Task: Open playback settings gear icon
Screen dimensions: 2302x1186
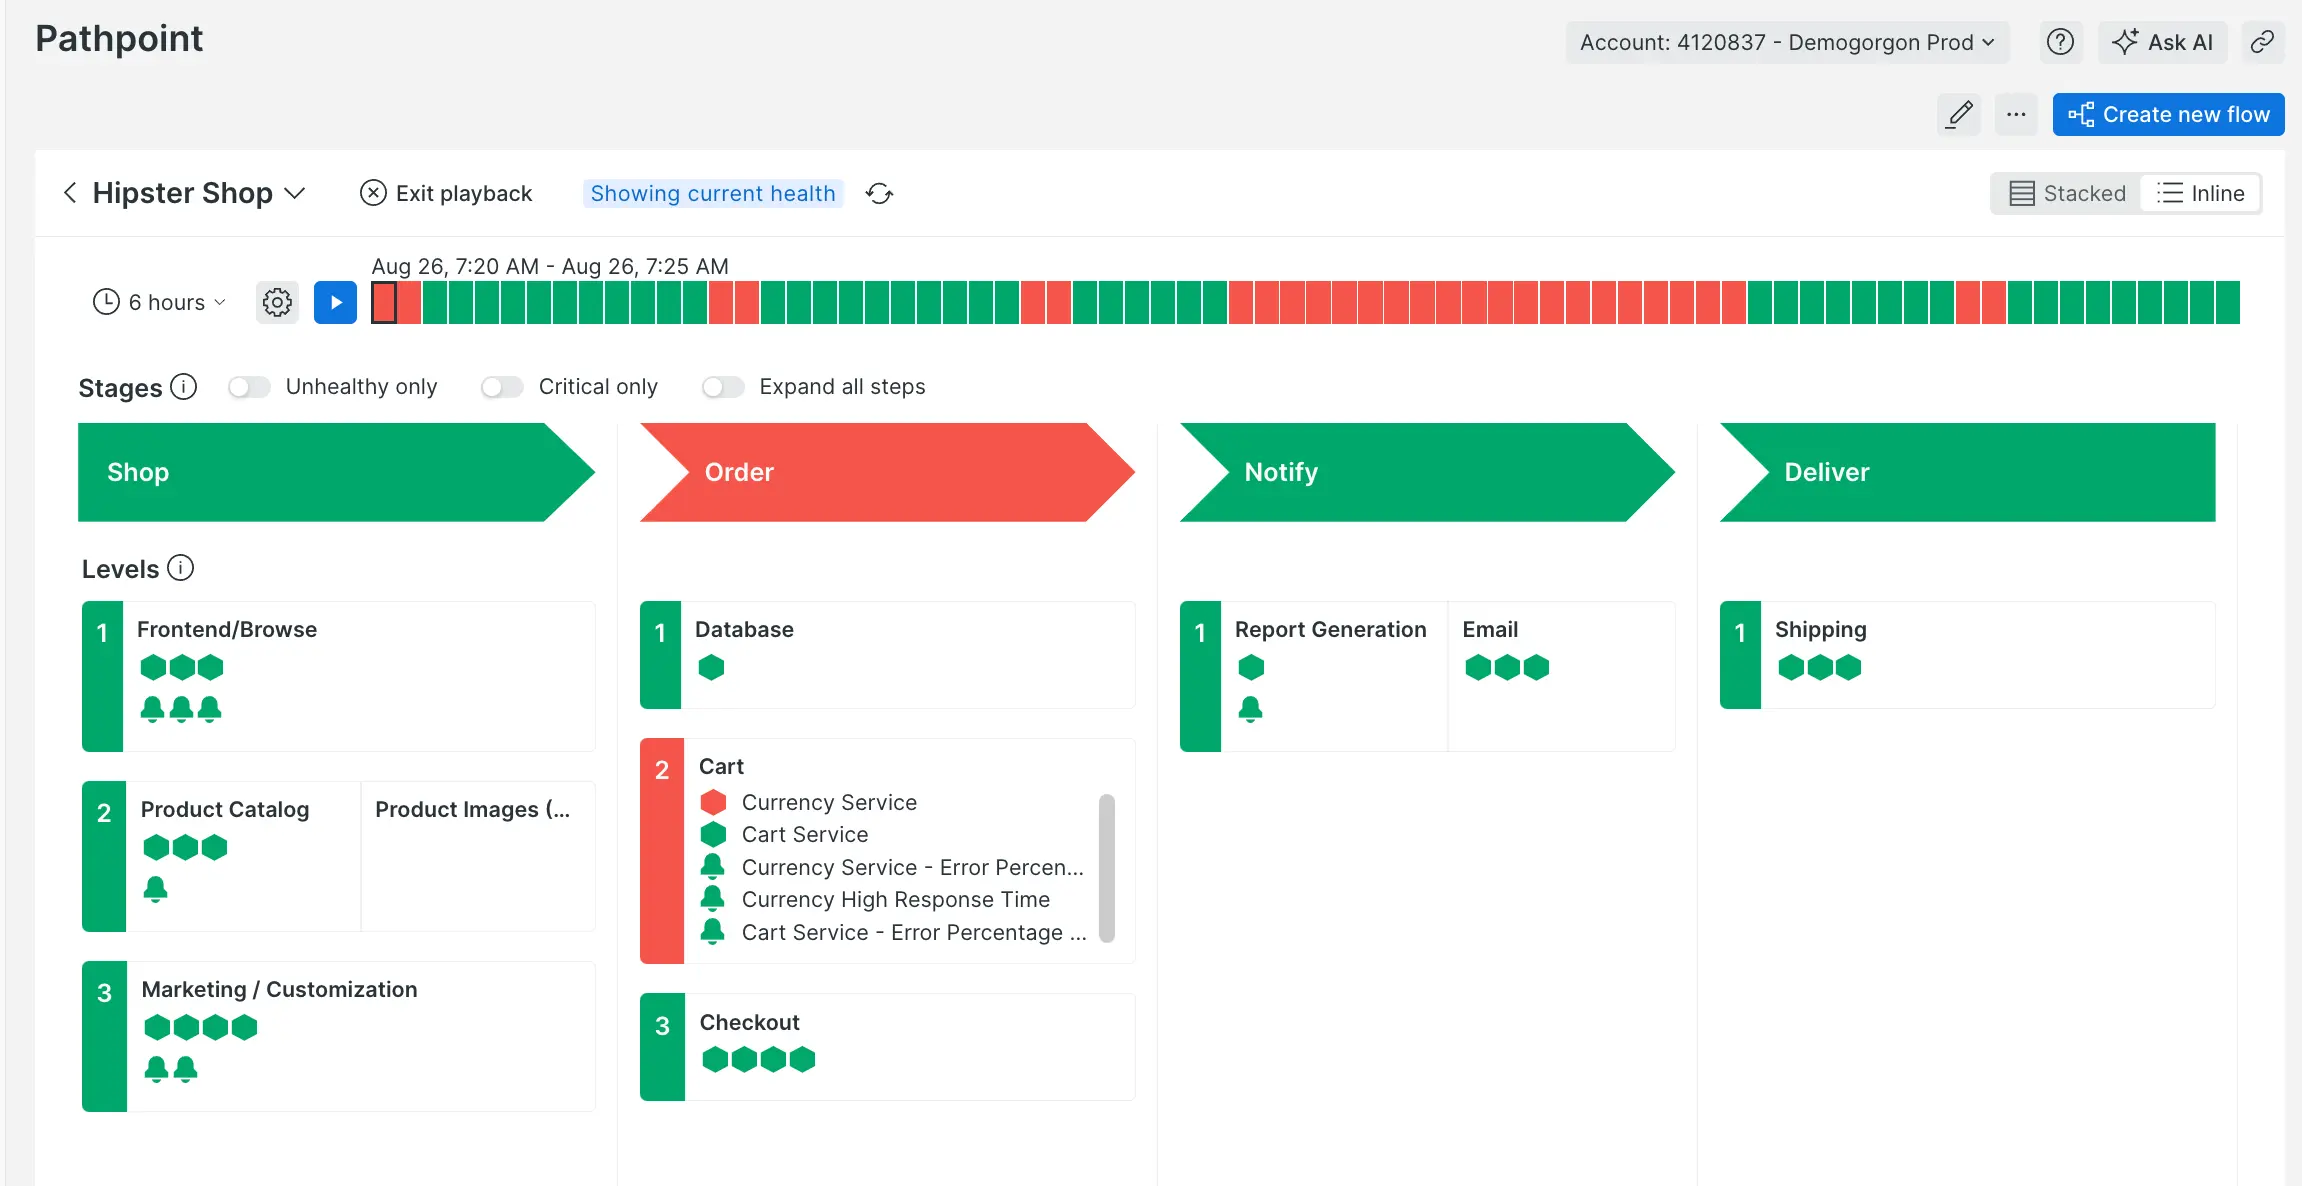Action: click(277, 302)
